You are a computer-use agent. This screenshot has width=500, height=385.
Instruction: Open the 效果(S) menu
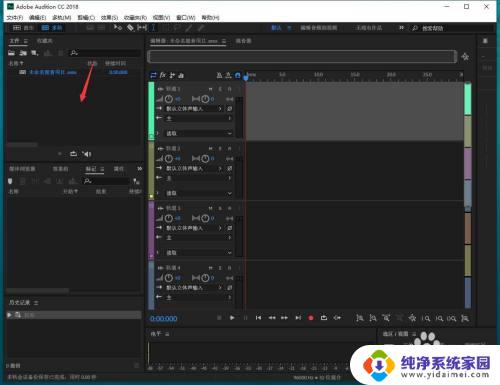(x=109, y=17)
